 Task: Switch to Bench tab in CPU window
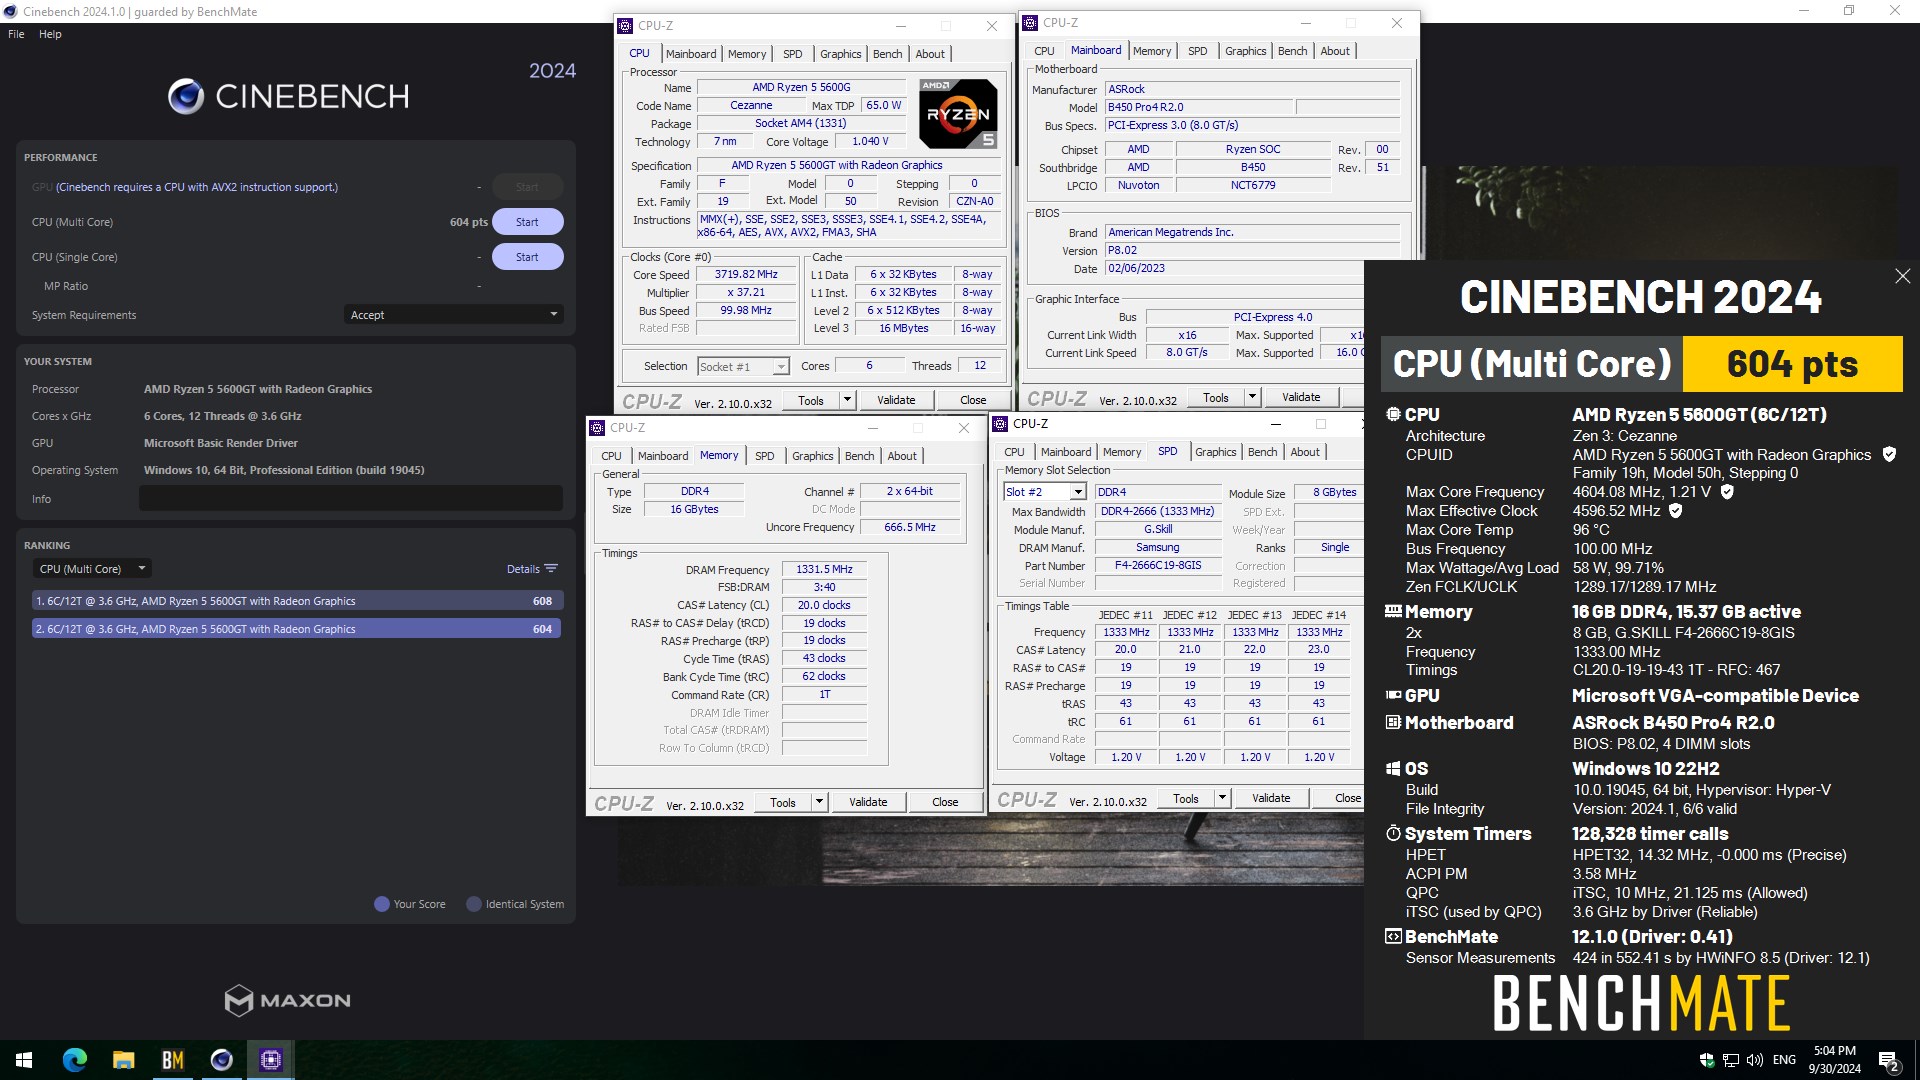pos(887,54)
